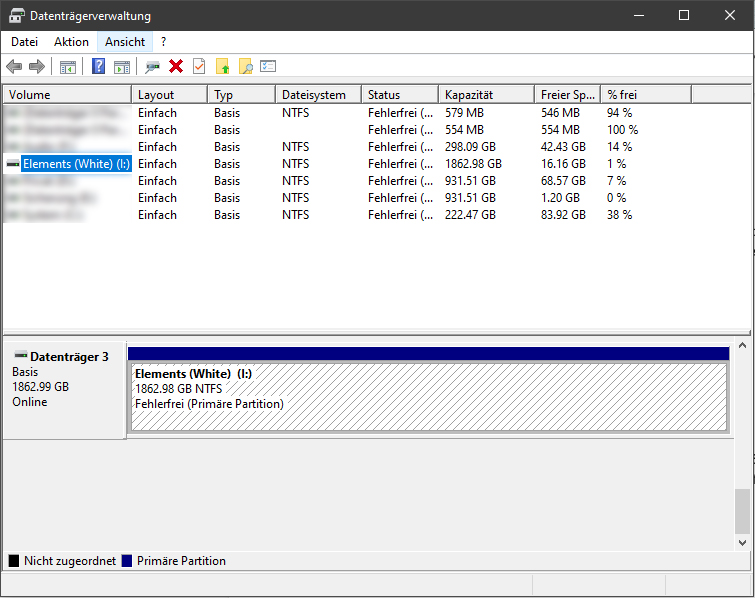Image resolution: width=755 pixels, height=598 pixels.
Task: Click the 14 % free cell
Action: pos(619,147)
